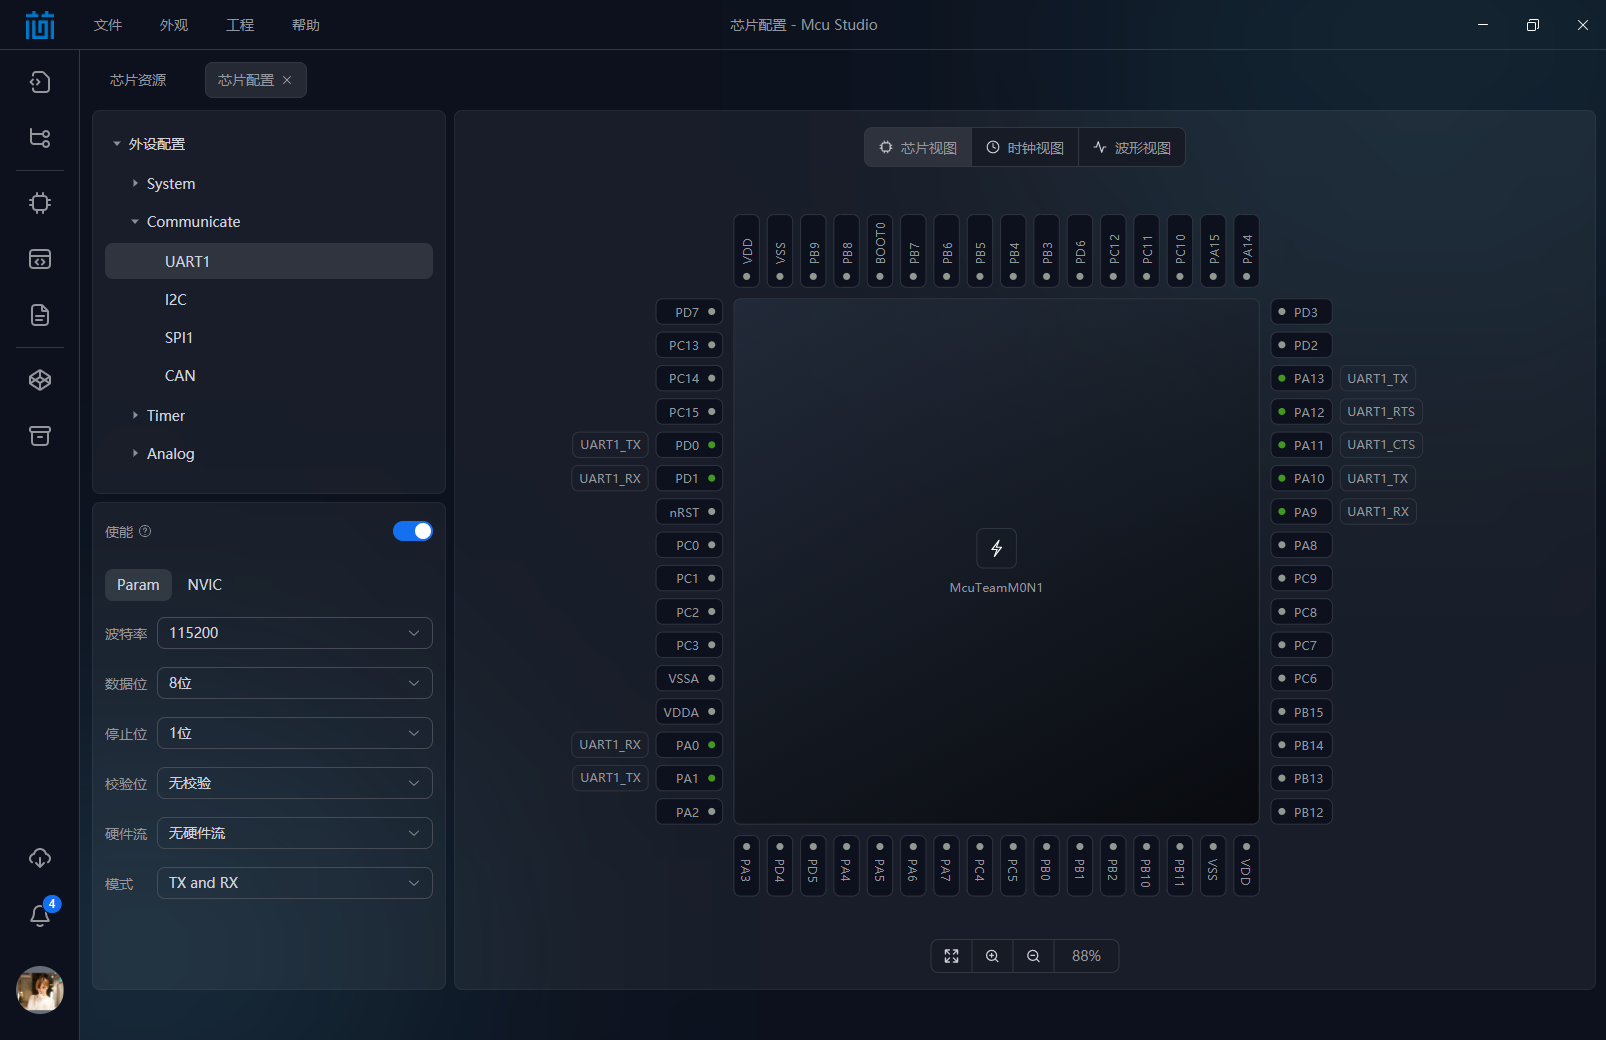Select CAN in the peripheral tree

[180, 375]
